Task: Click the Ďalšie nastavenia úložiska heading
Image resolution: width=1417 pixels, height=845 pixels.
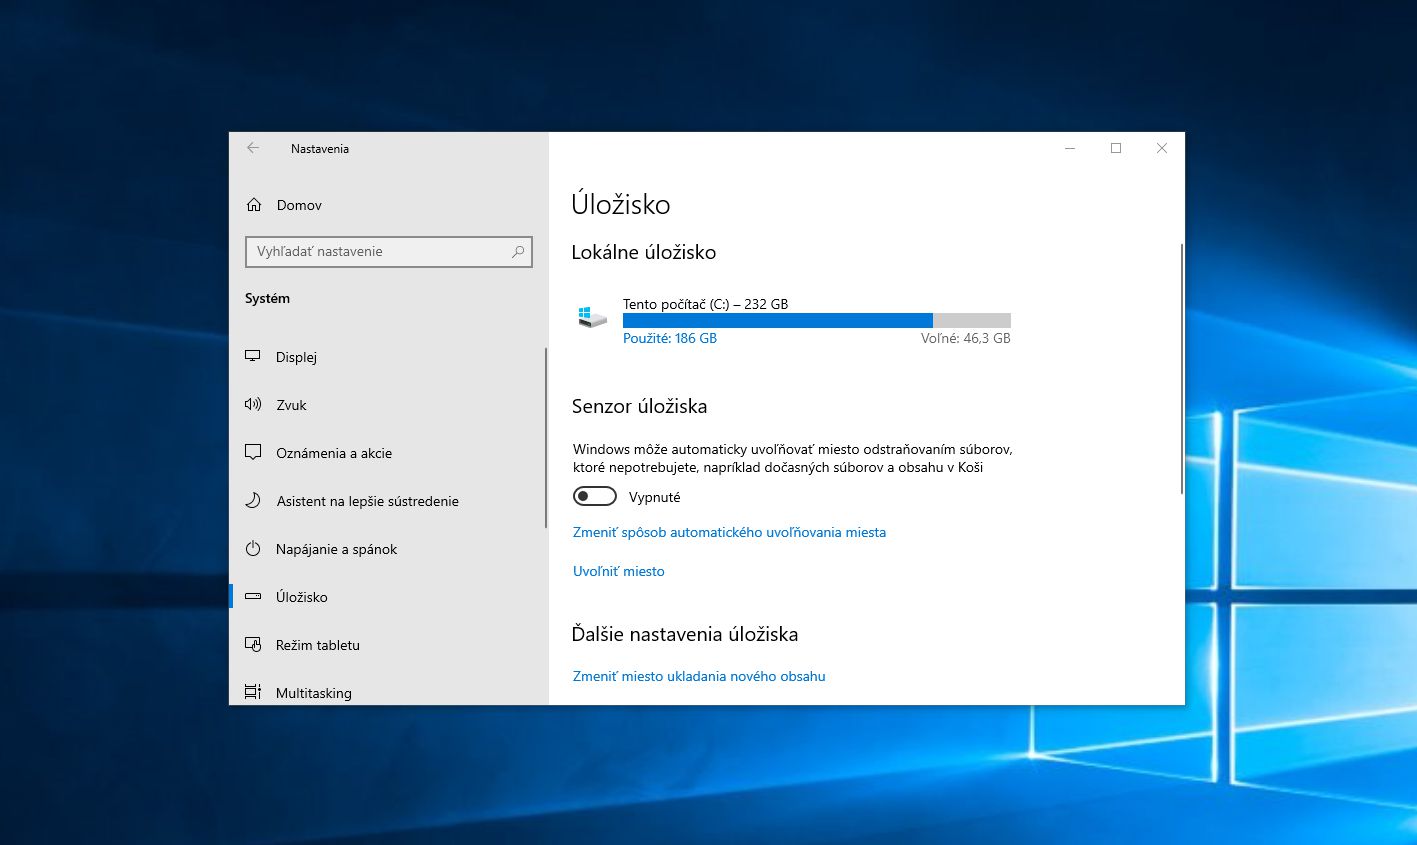Action: (x=685, y=635)
